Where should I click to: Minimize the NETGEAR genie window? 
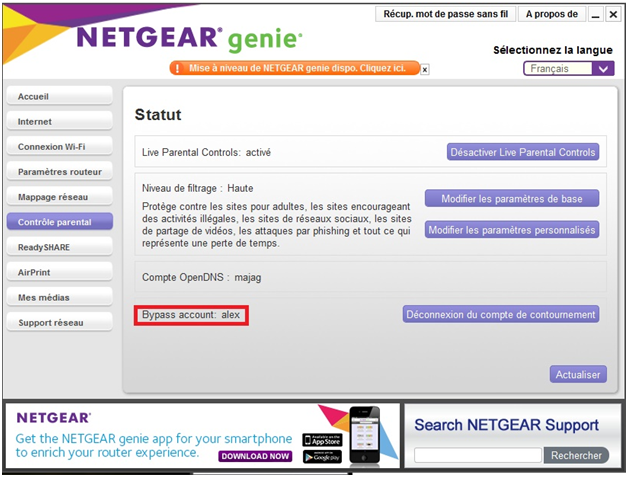[x=596, y=14]
